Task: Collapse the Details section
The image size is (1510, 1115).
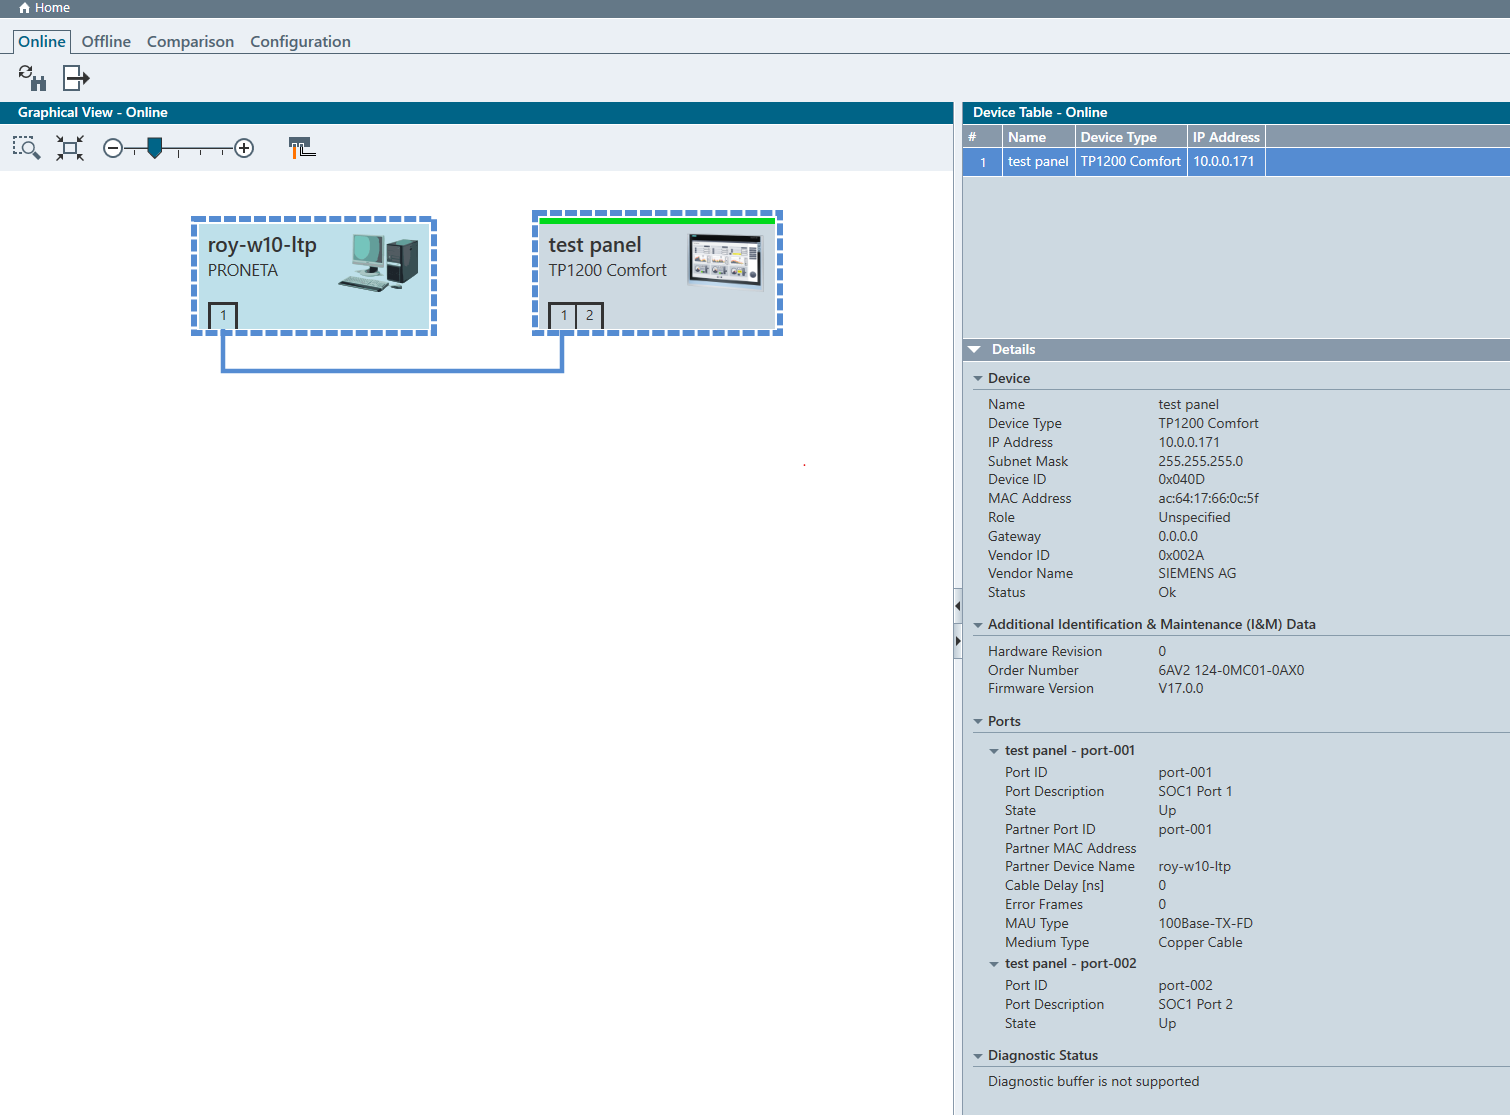Action: pyautogui.click(x=975, y=349)
